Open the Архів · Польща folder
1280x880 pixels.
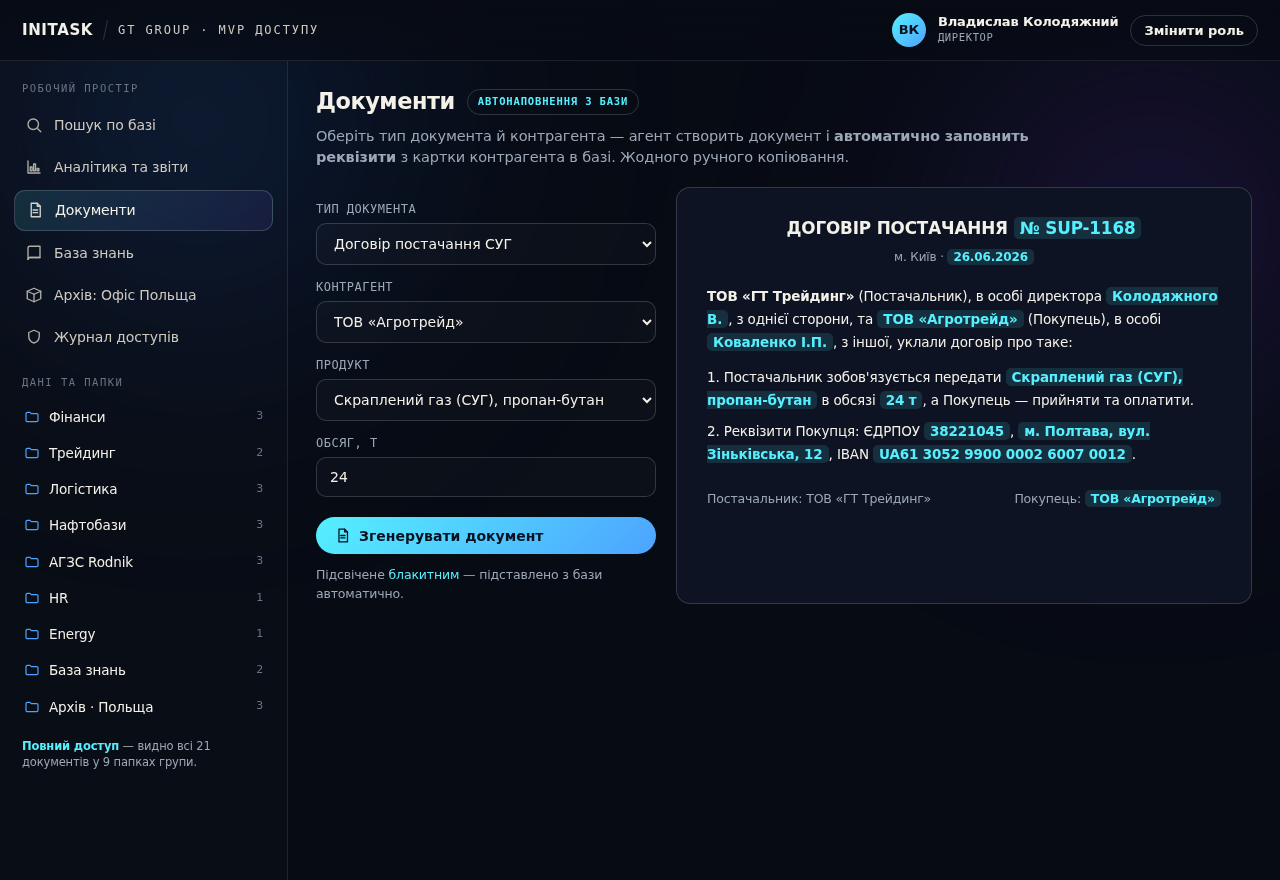click(143, 707)
